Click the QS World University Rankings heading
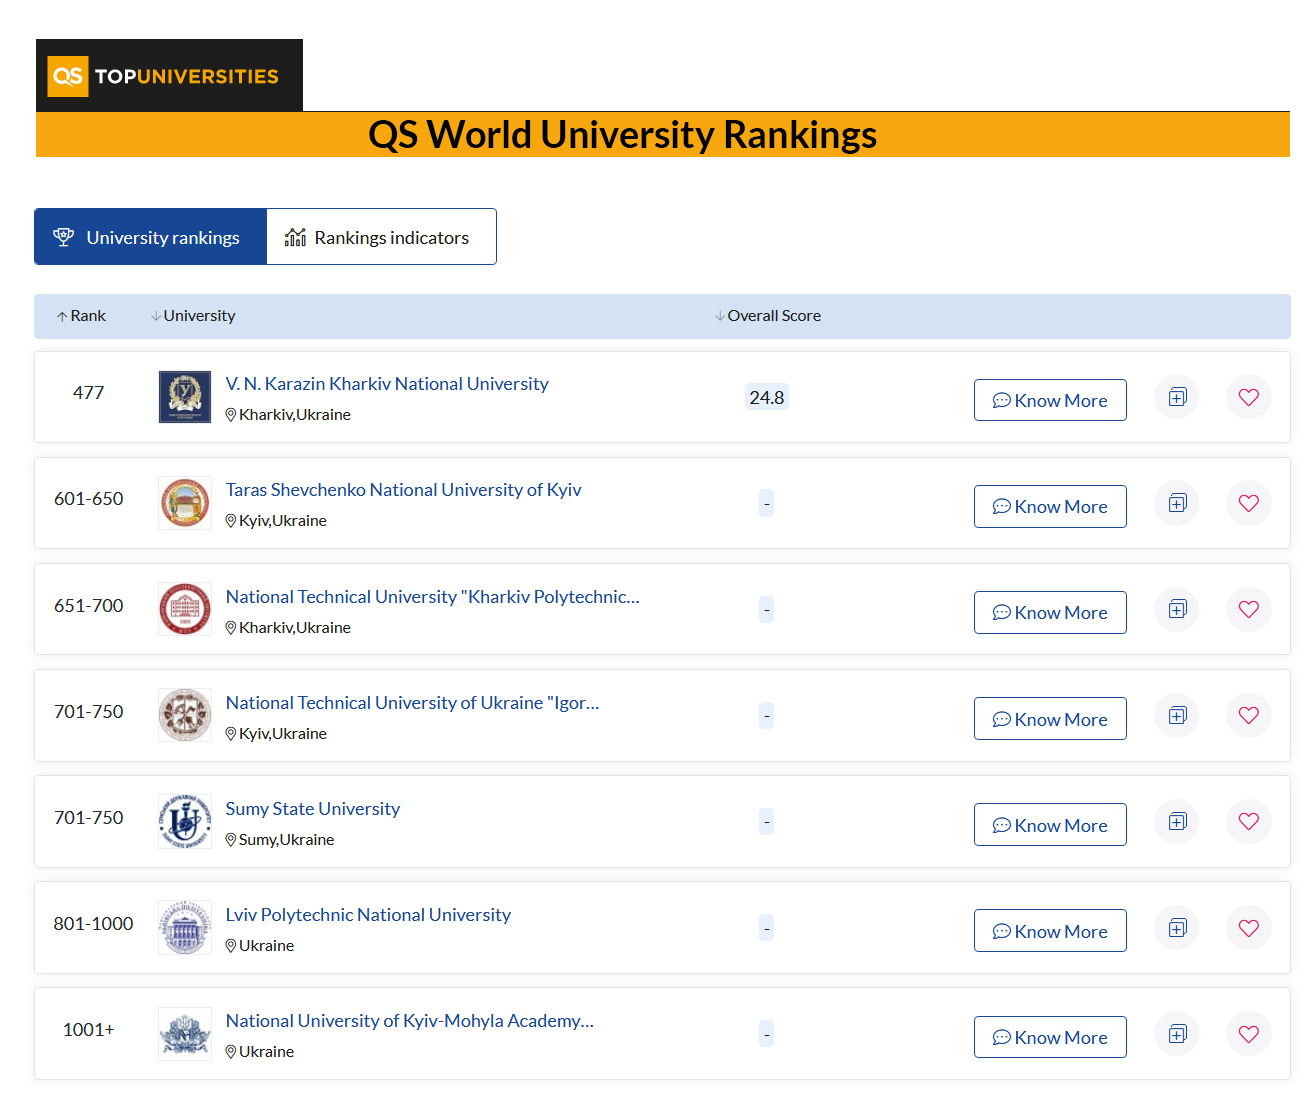This screenshot has width=1314, height=1109. coord(622,135)
